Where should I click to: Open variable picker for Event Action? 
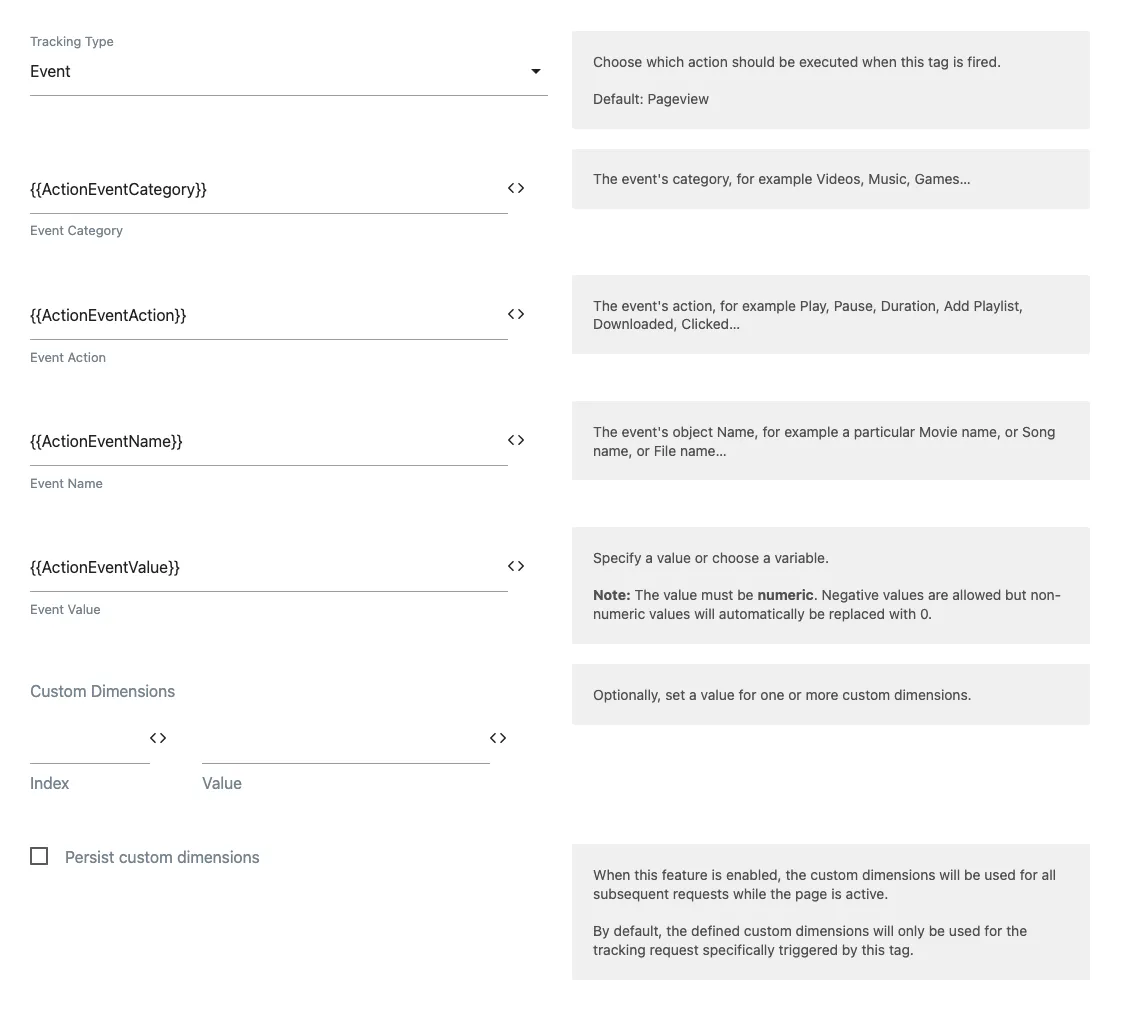point(516,314)
